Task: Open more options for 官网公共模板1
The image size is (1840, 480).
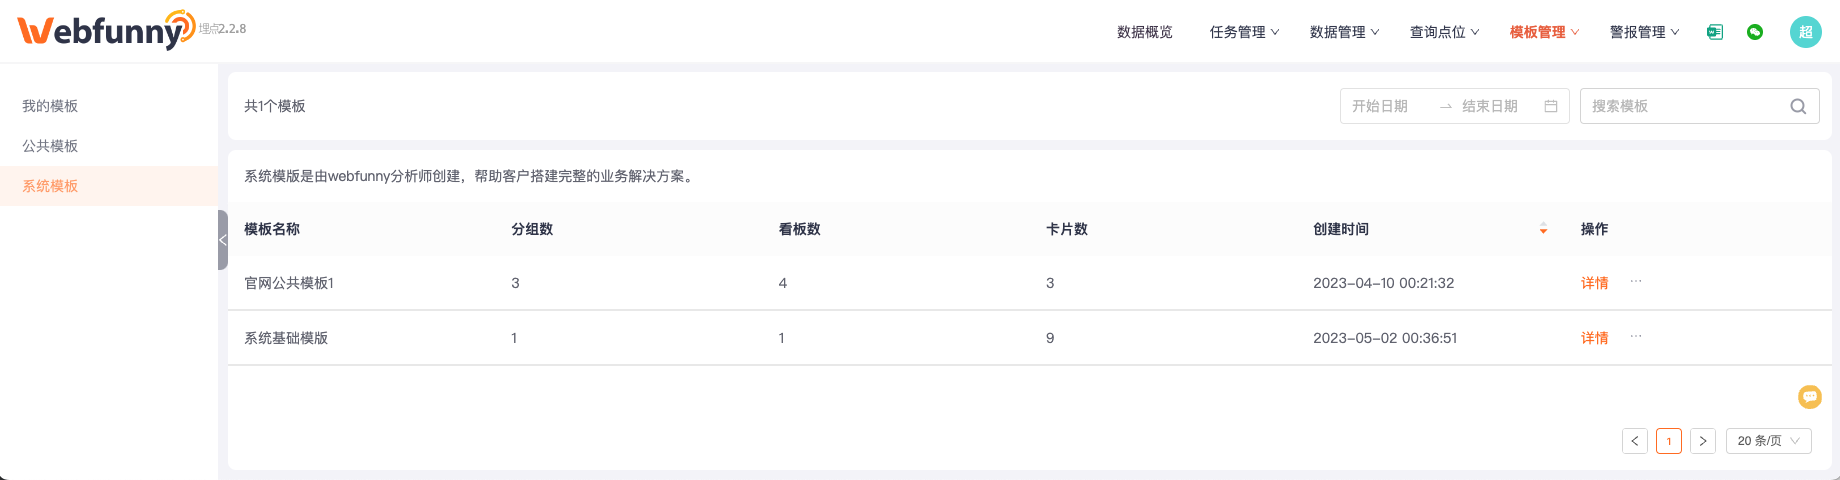Action: tap(1636, 282)
